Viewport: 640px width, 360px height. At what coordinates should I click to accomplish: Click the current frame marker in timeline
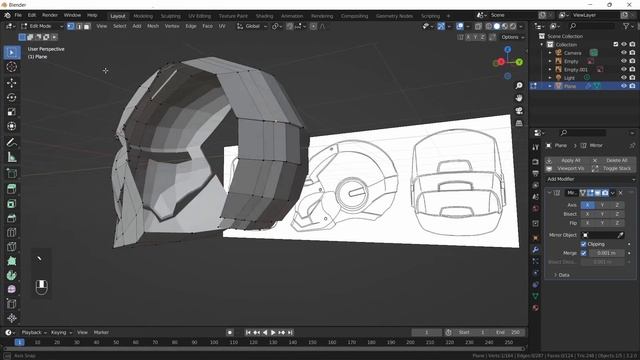tap(19, 342)
